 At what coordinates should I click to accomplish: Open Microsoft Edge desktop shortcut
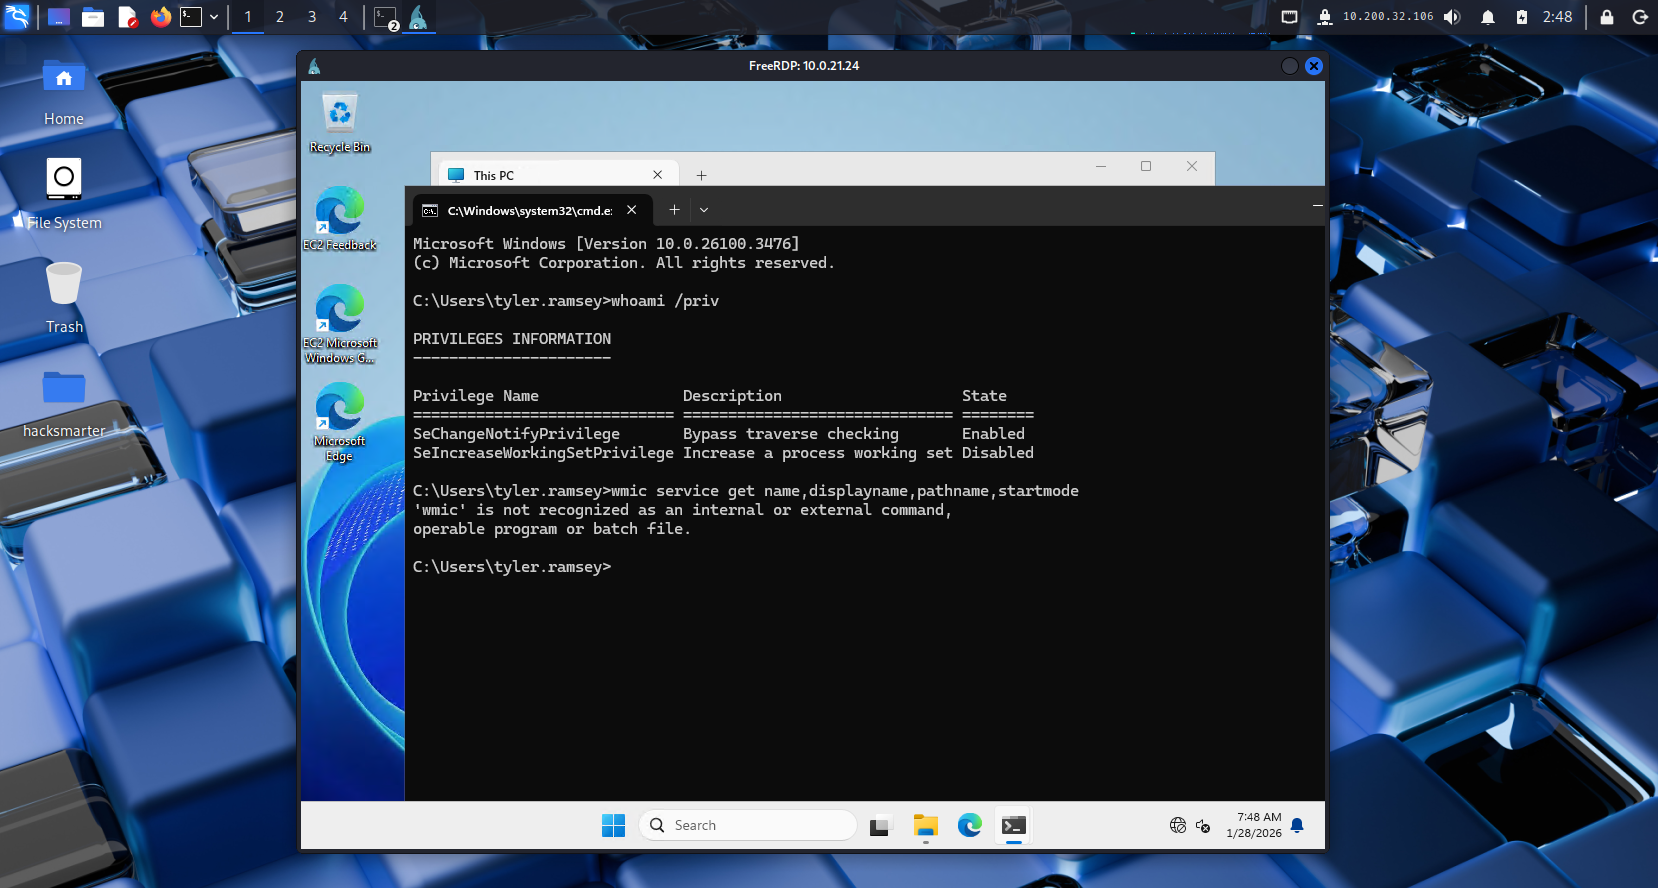coord(340,420)
